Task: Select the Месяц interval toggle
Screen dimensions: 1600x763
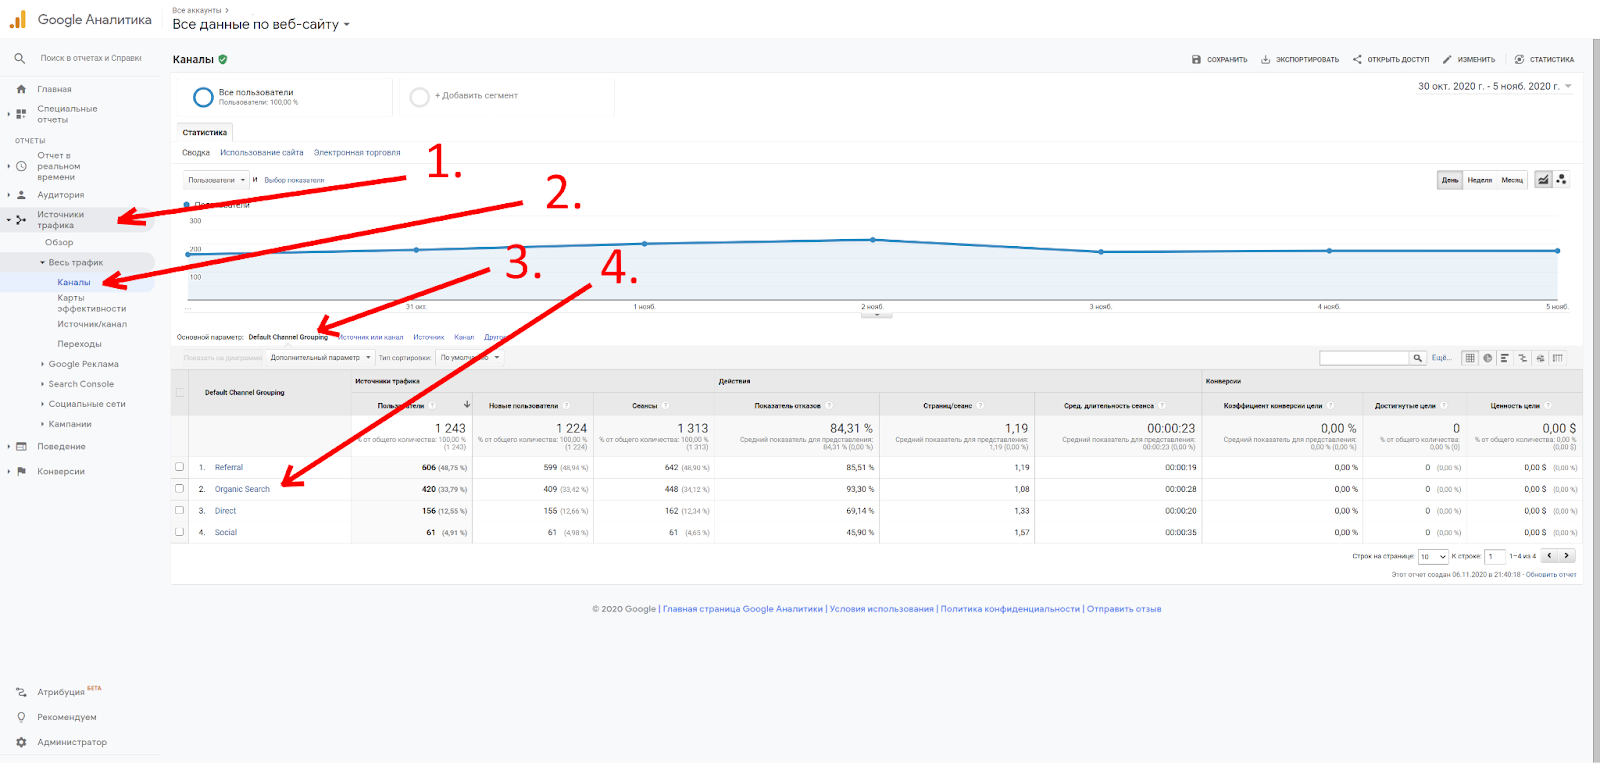Action: point(1512,180)
